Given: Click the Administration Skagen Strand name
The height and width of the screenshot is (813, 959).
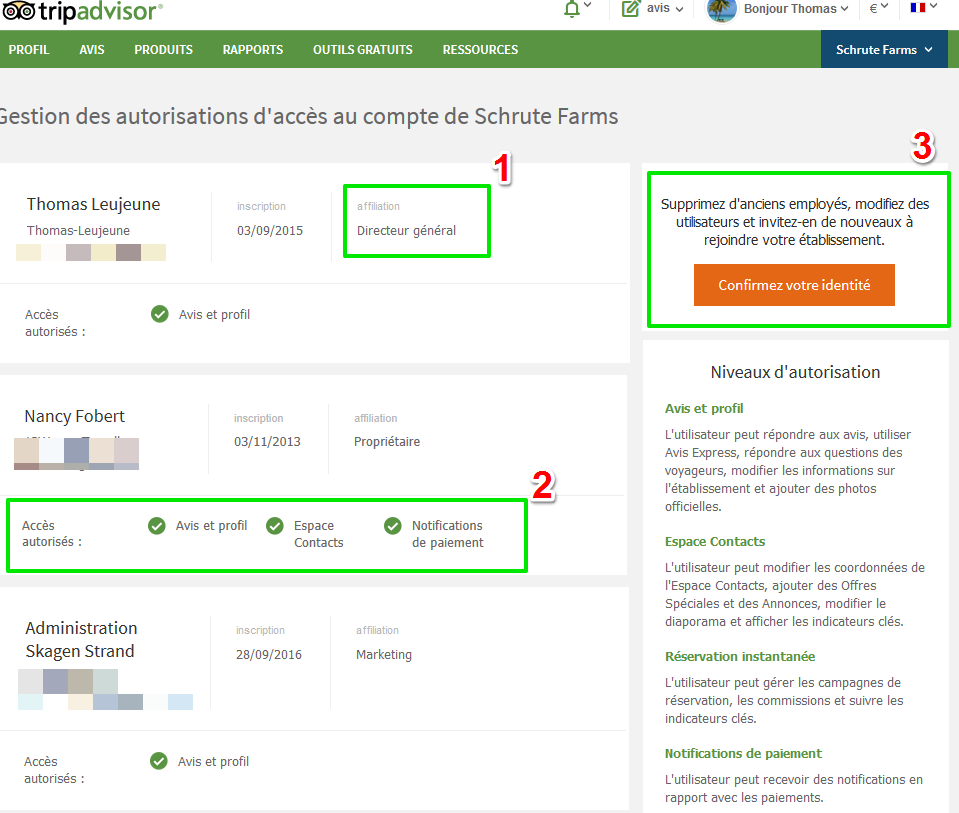Looking at the screenshot, I should [81, 639].
